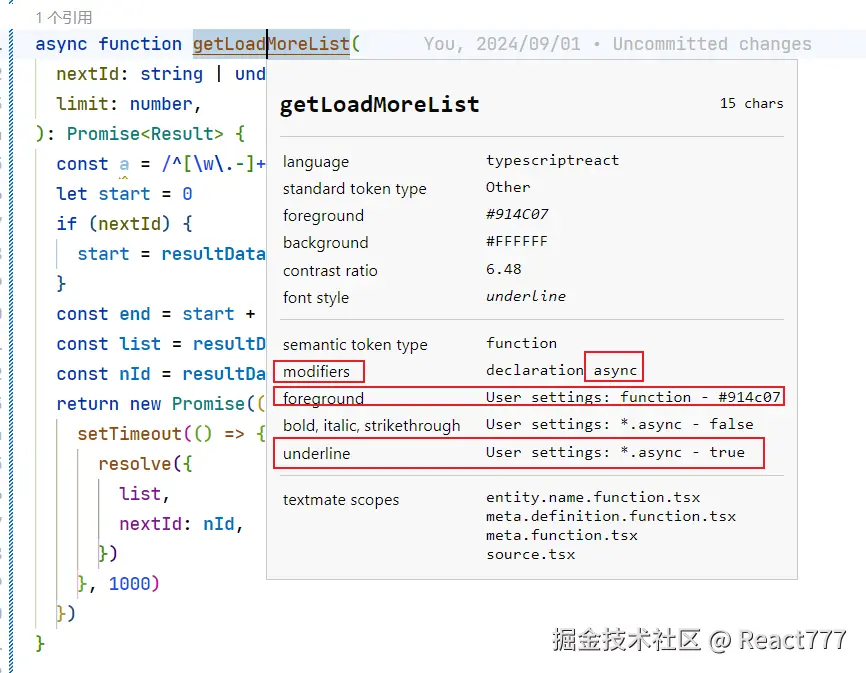Click the foreground hex value #914C07
This screenshot has width=866, height=673.
[517, 214]
